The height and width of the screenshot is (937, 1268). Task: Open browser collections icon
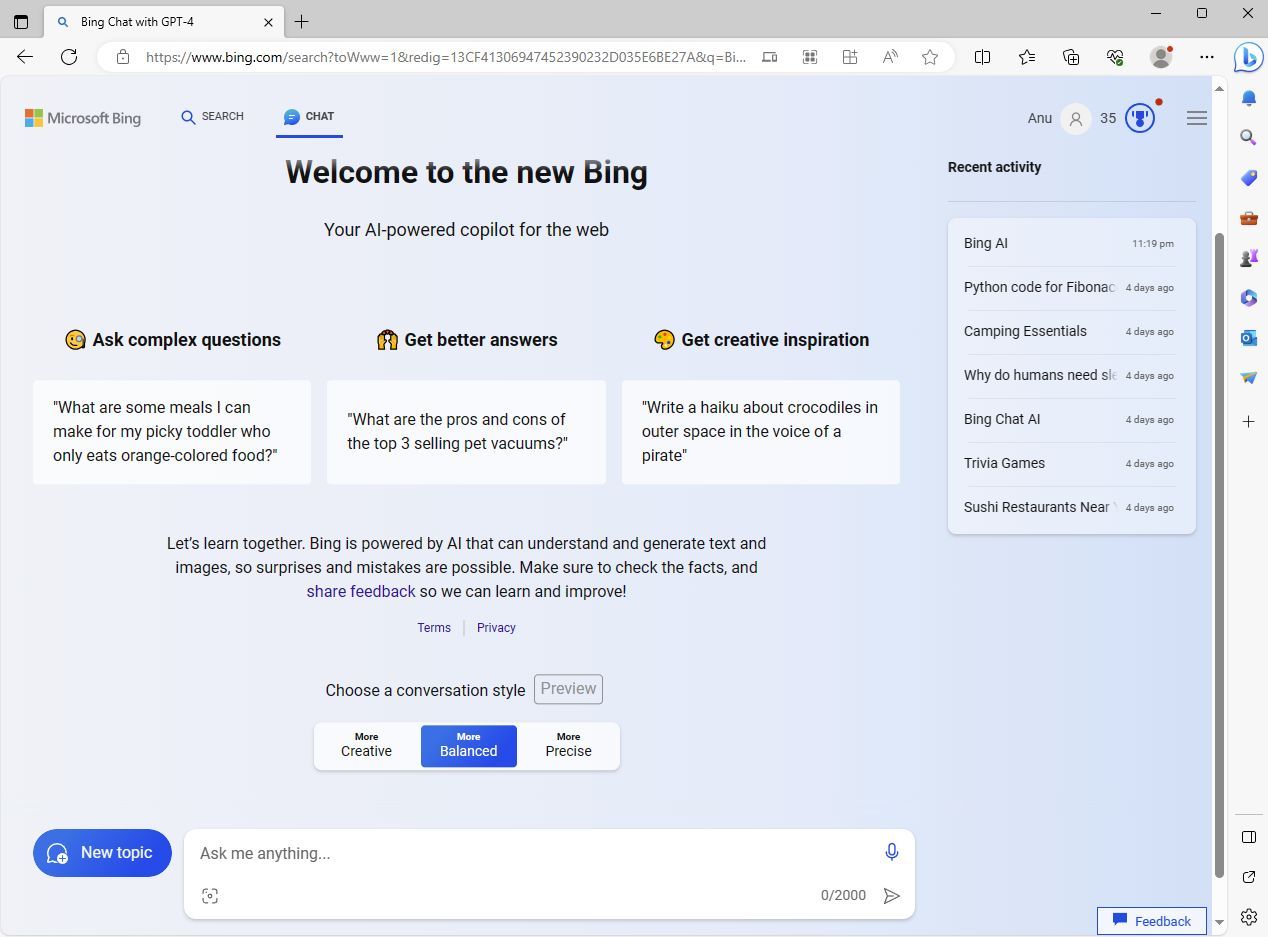click(1071, 57)
